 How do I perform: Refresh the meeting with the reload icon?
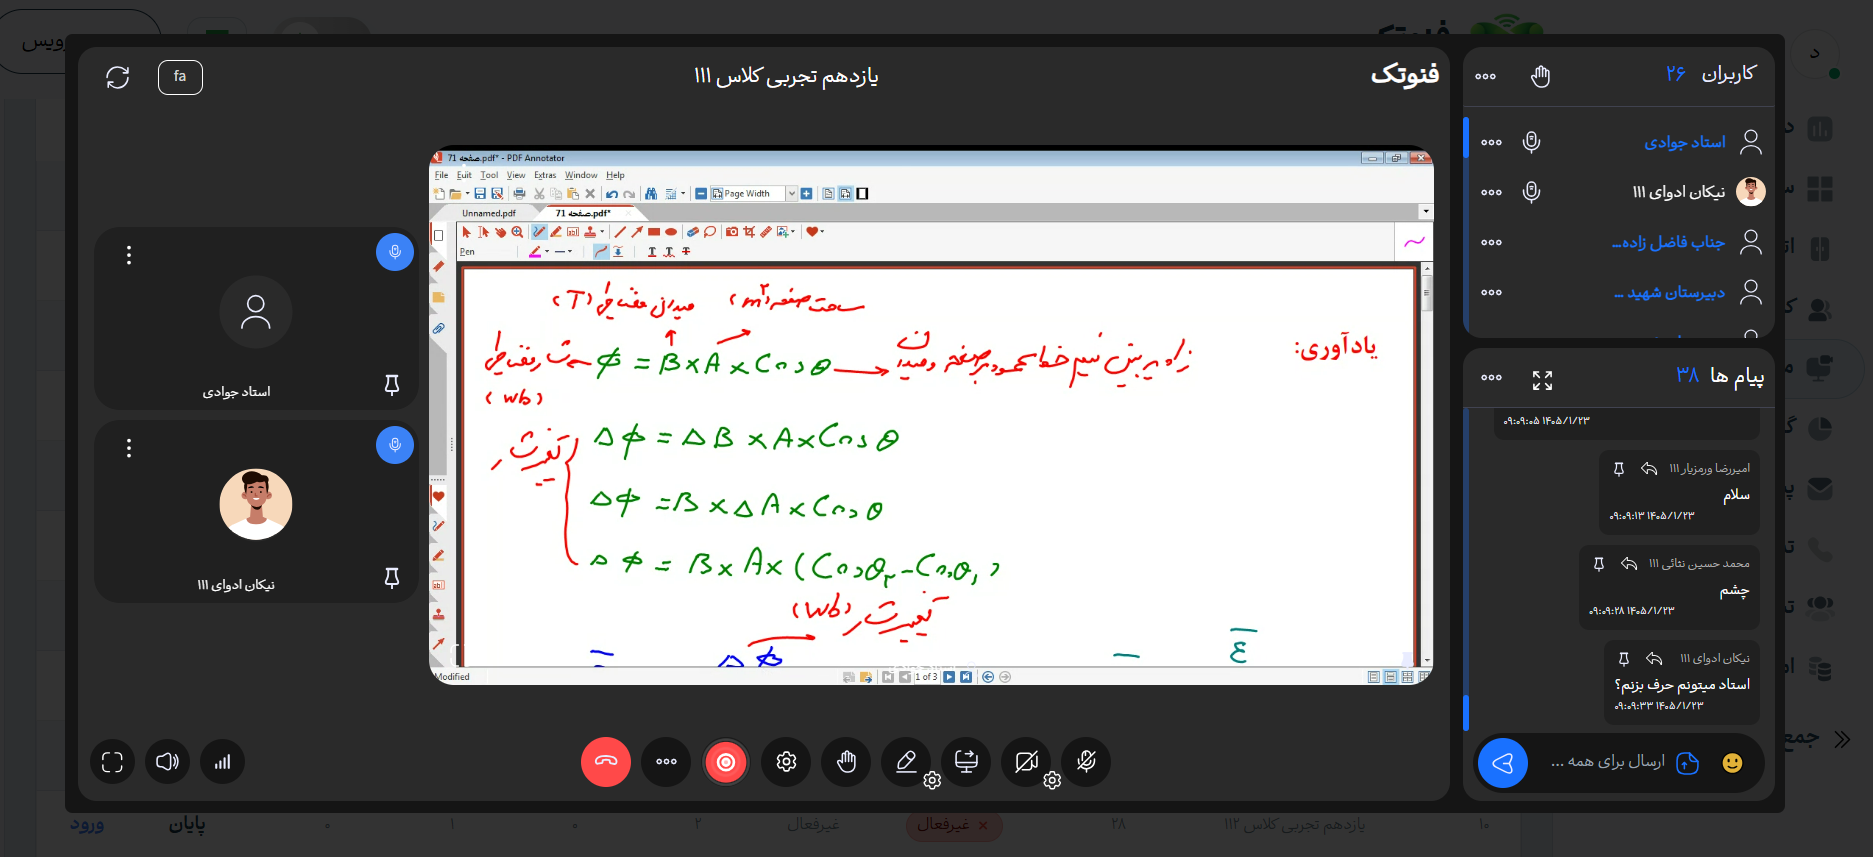118,77
